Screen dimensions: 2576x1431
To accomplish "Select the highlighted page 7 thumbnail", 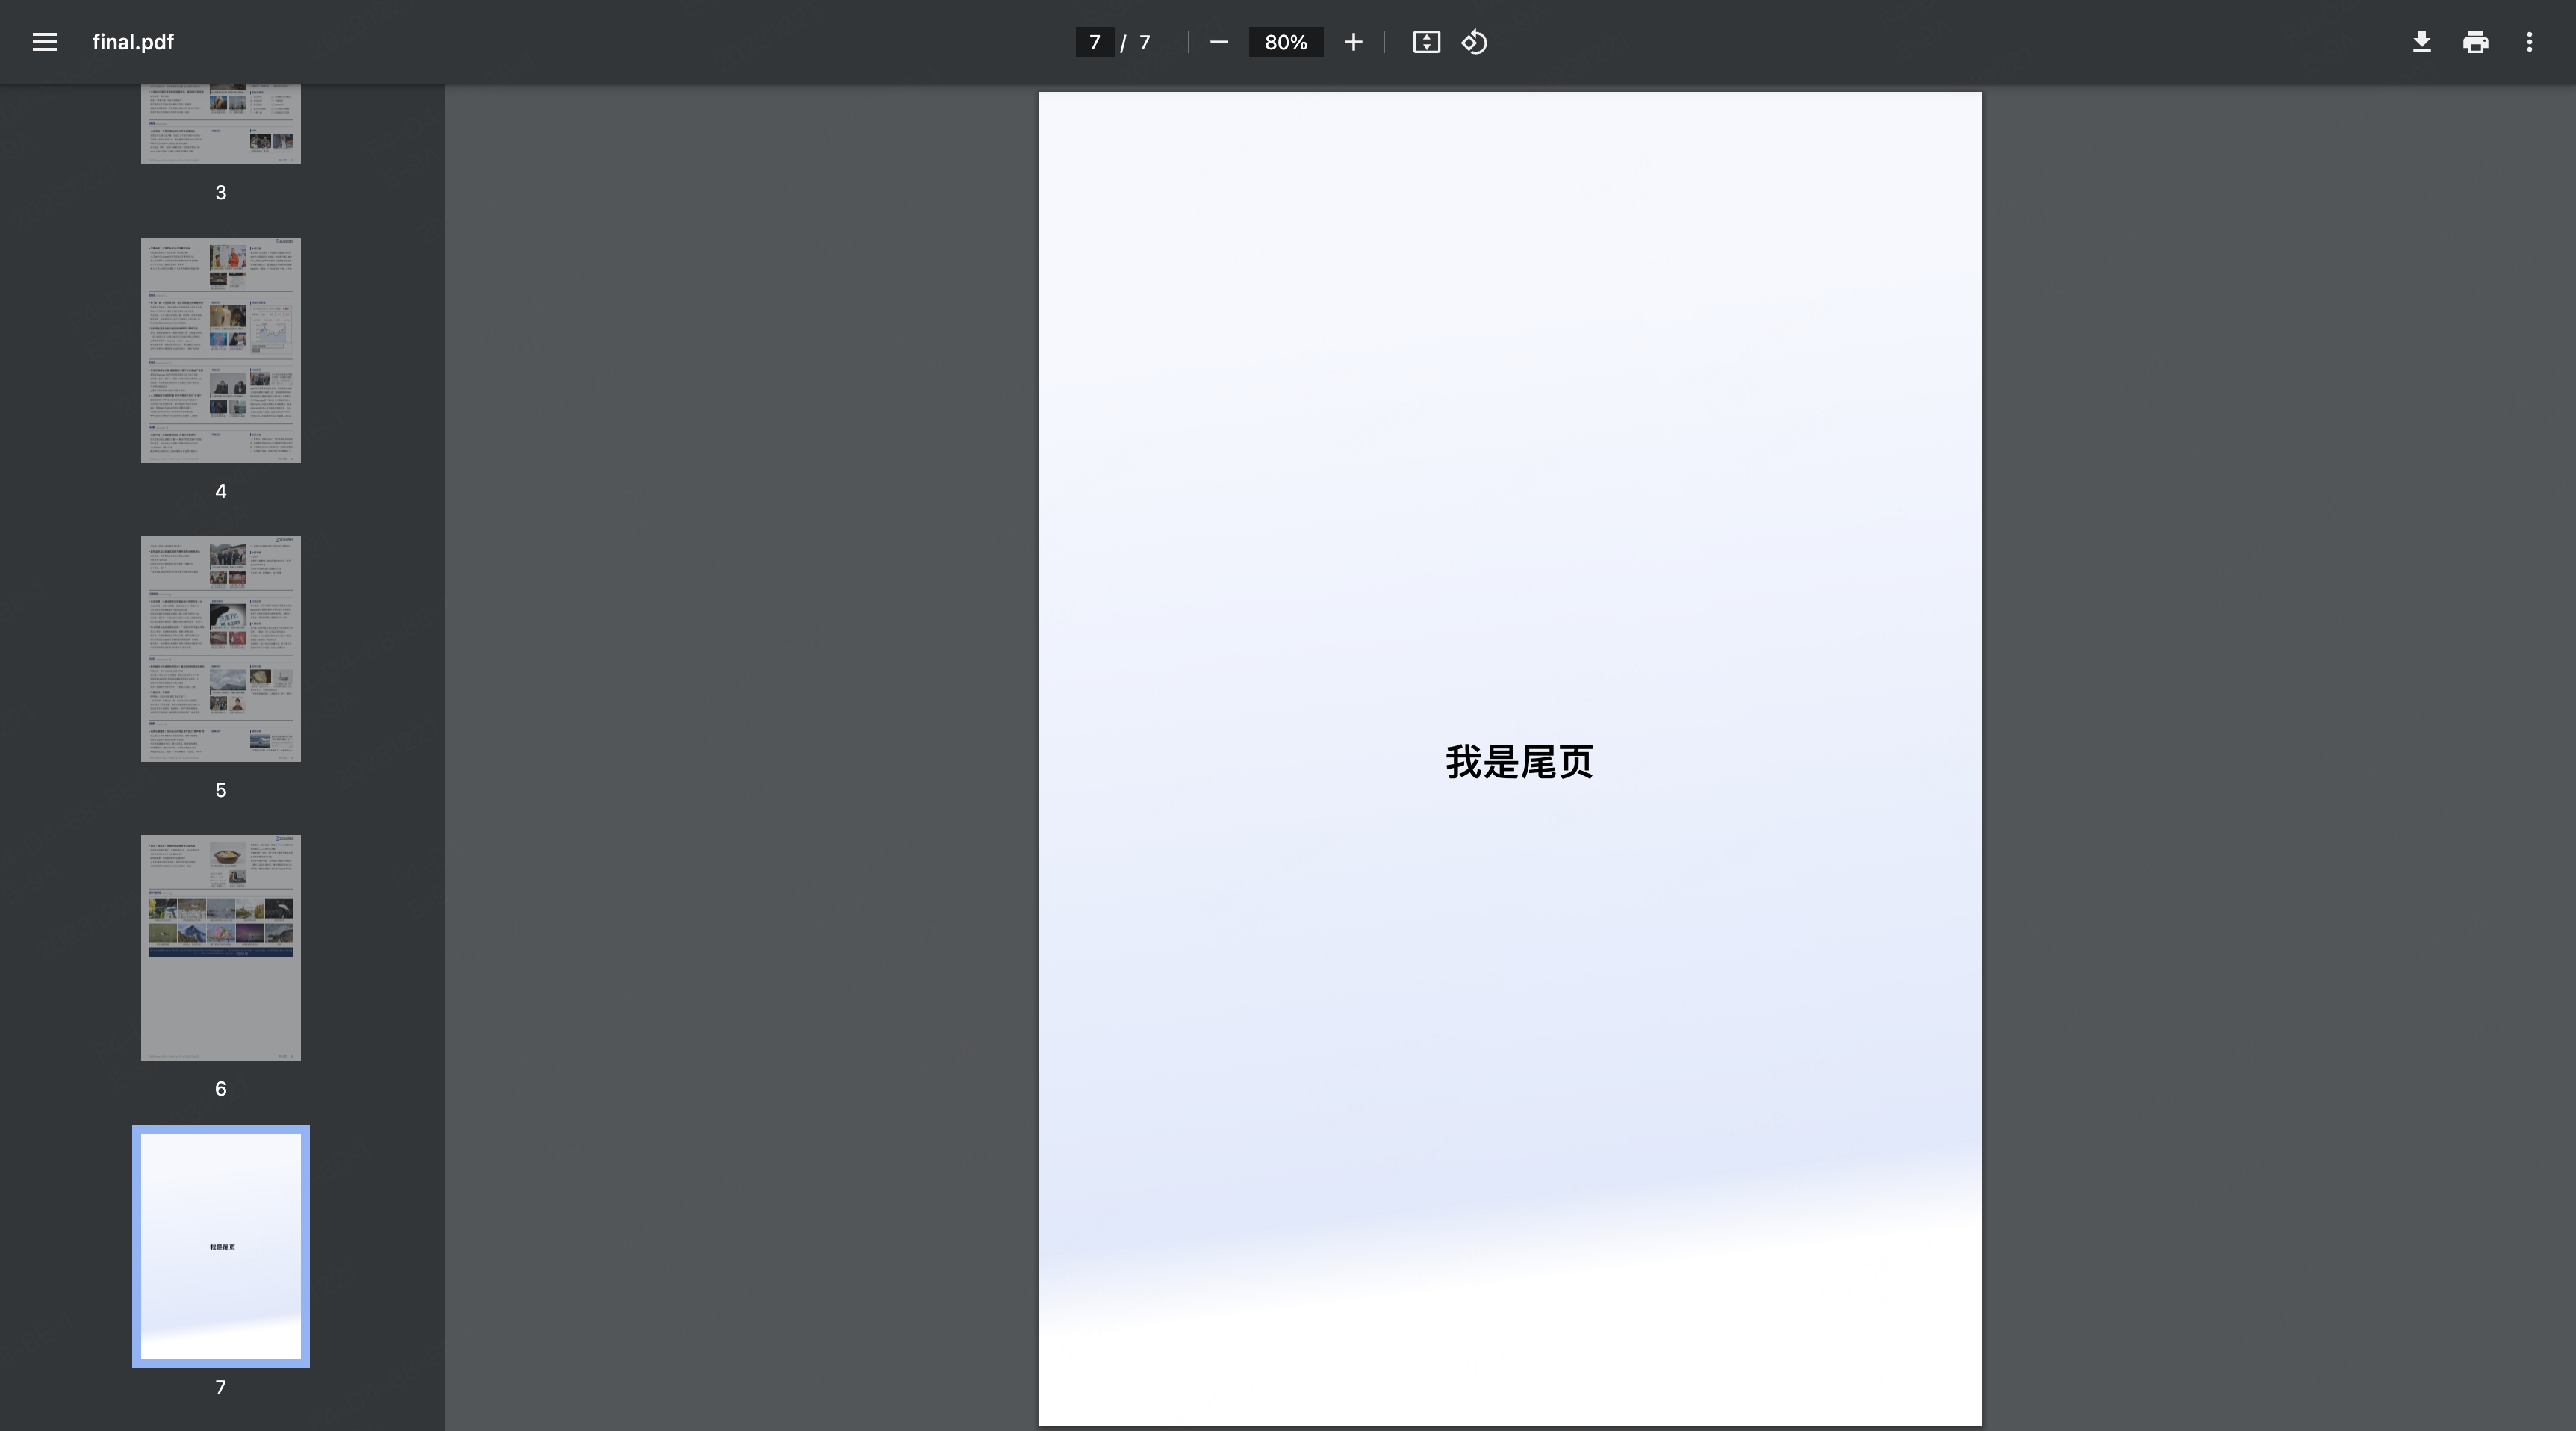I will [220, 1246].
